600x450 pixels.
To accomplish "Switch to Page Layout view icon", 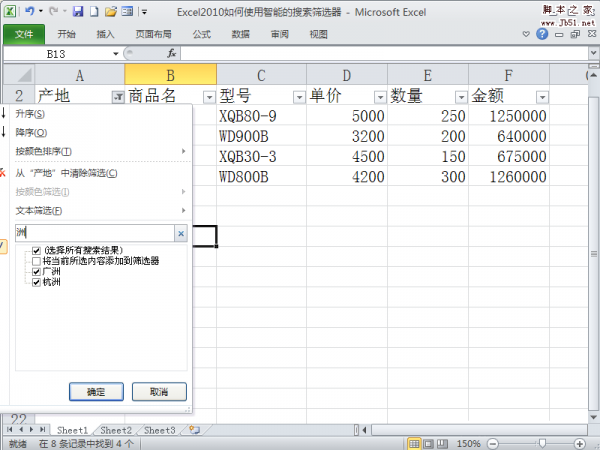I will 428,443.
